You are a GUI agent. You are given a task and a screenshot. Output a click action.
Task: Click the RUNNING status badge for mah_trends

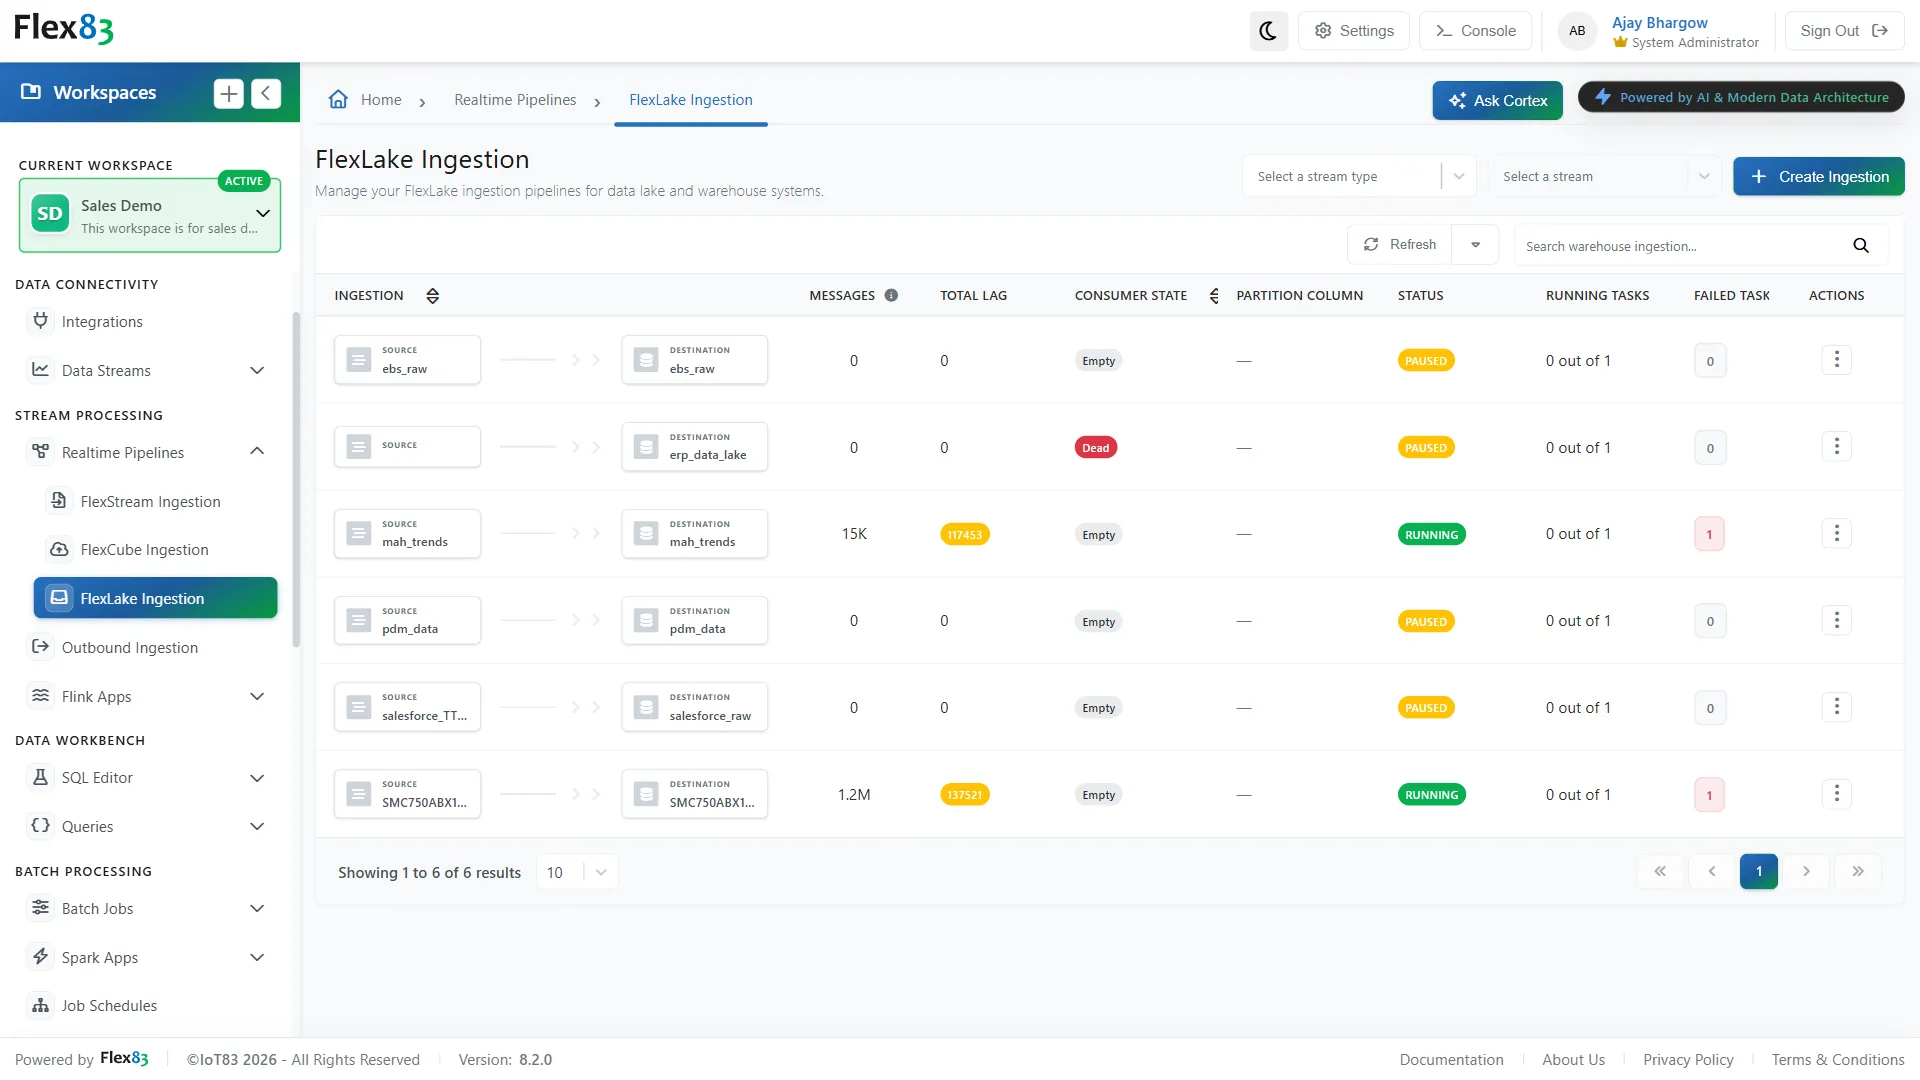point(1431,534)
